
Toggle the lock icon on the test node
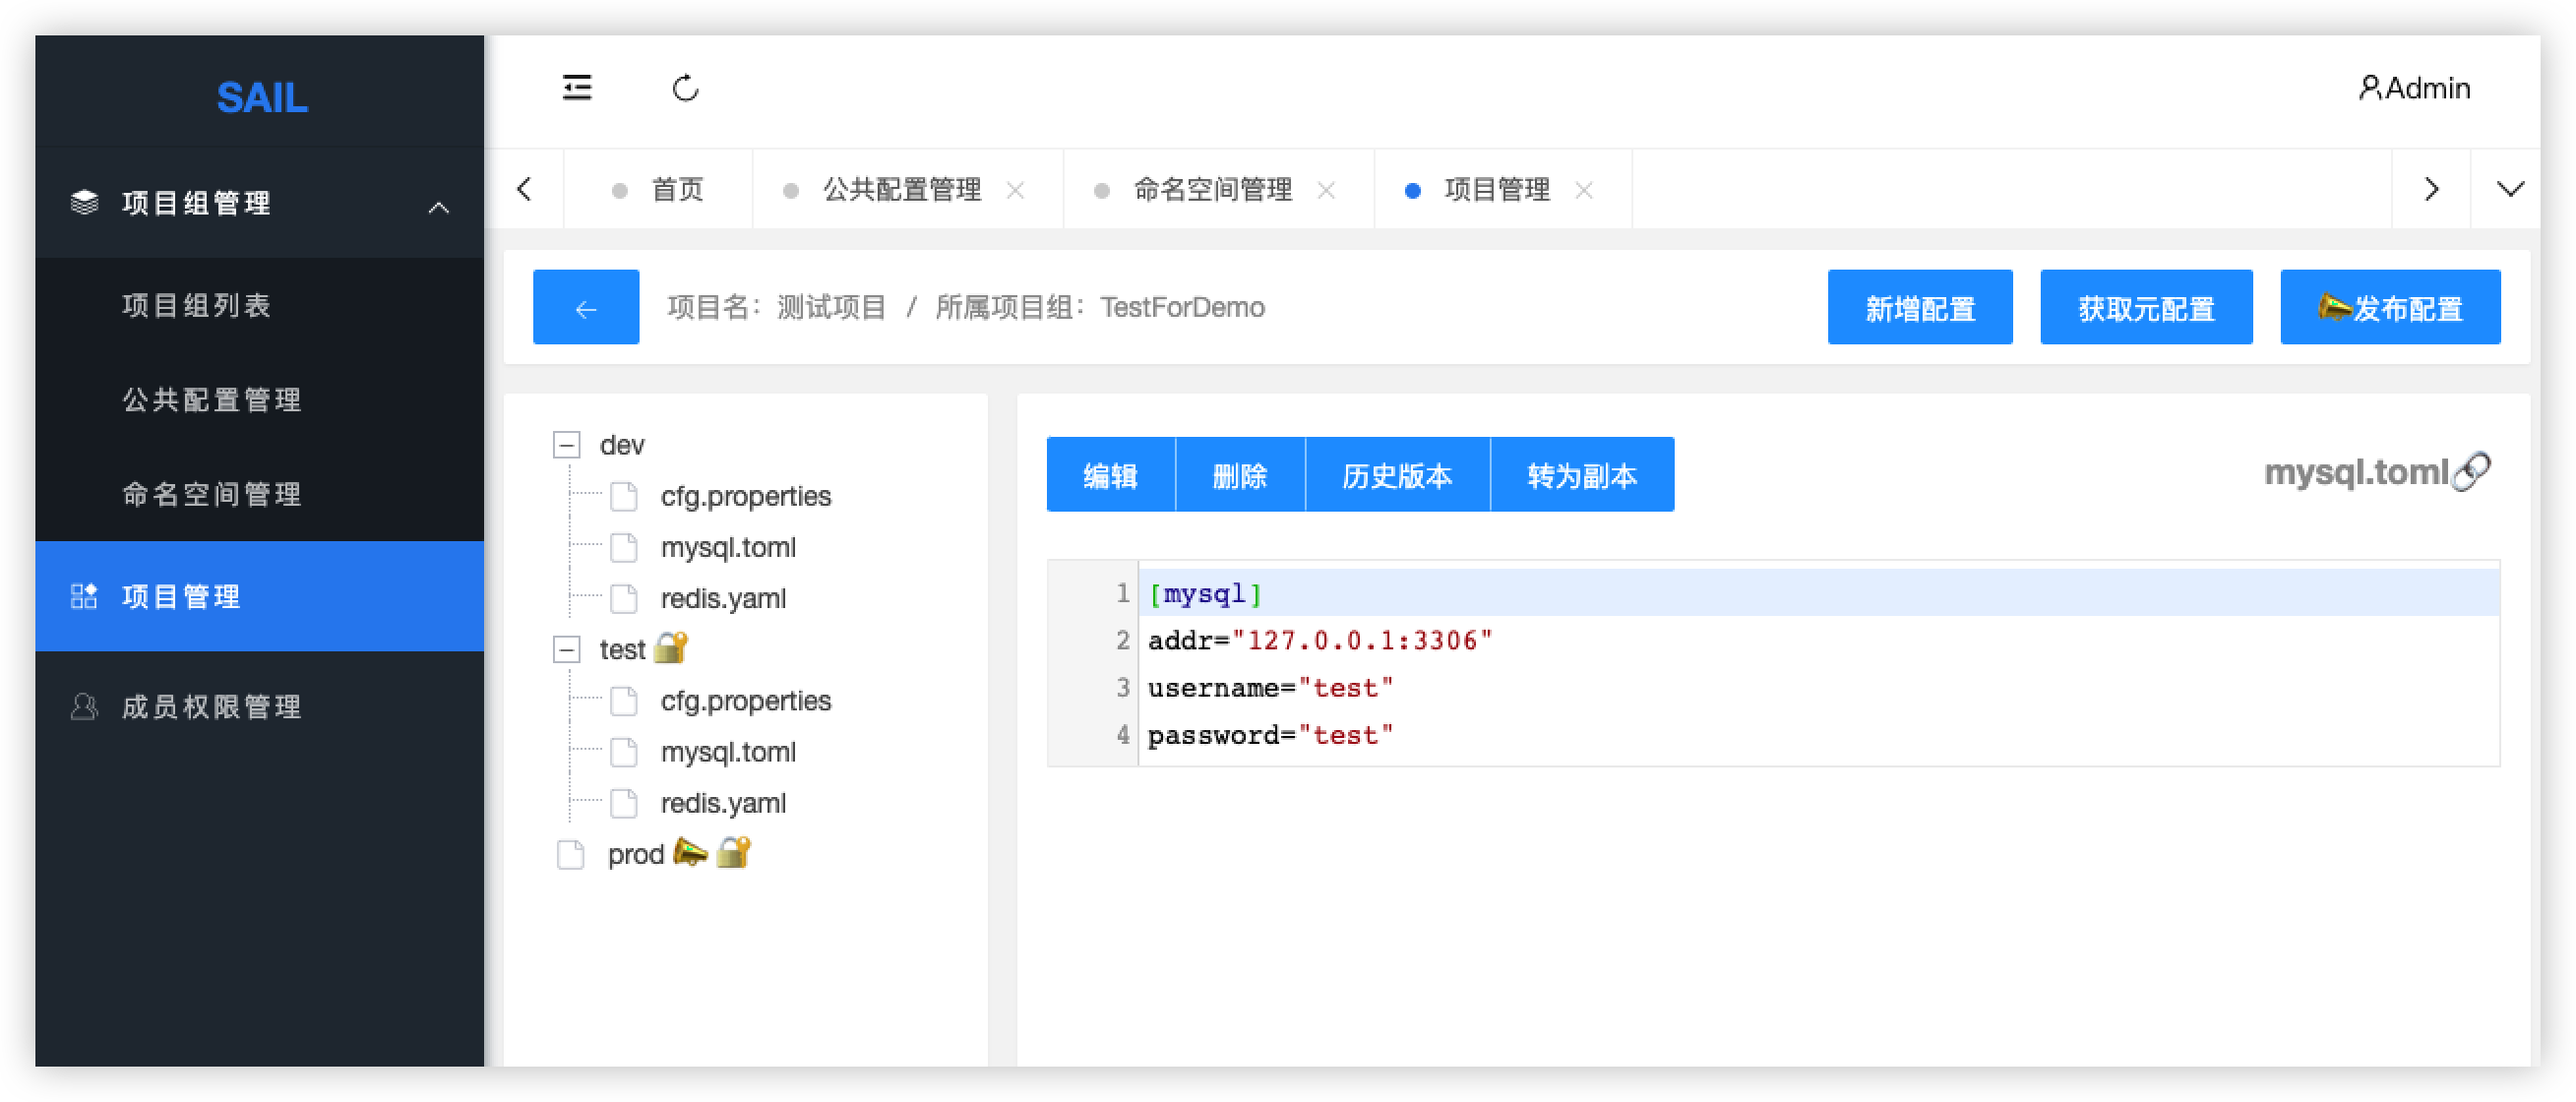click(x=671, y=648)
